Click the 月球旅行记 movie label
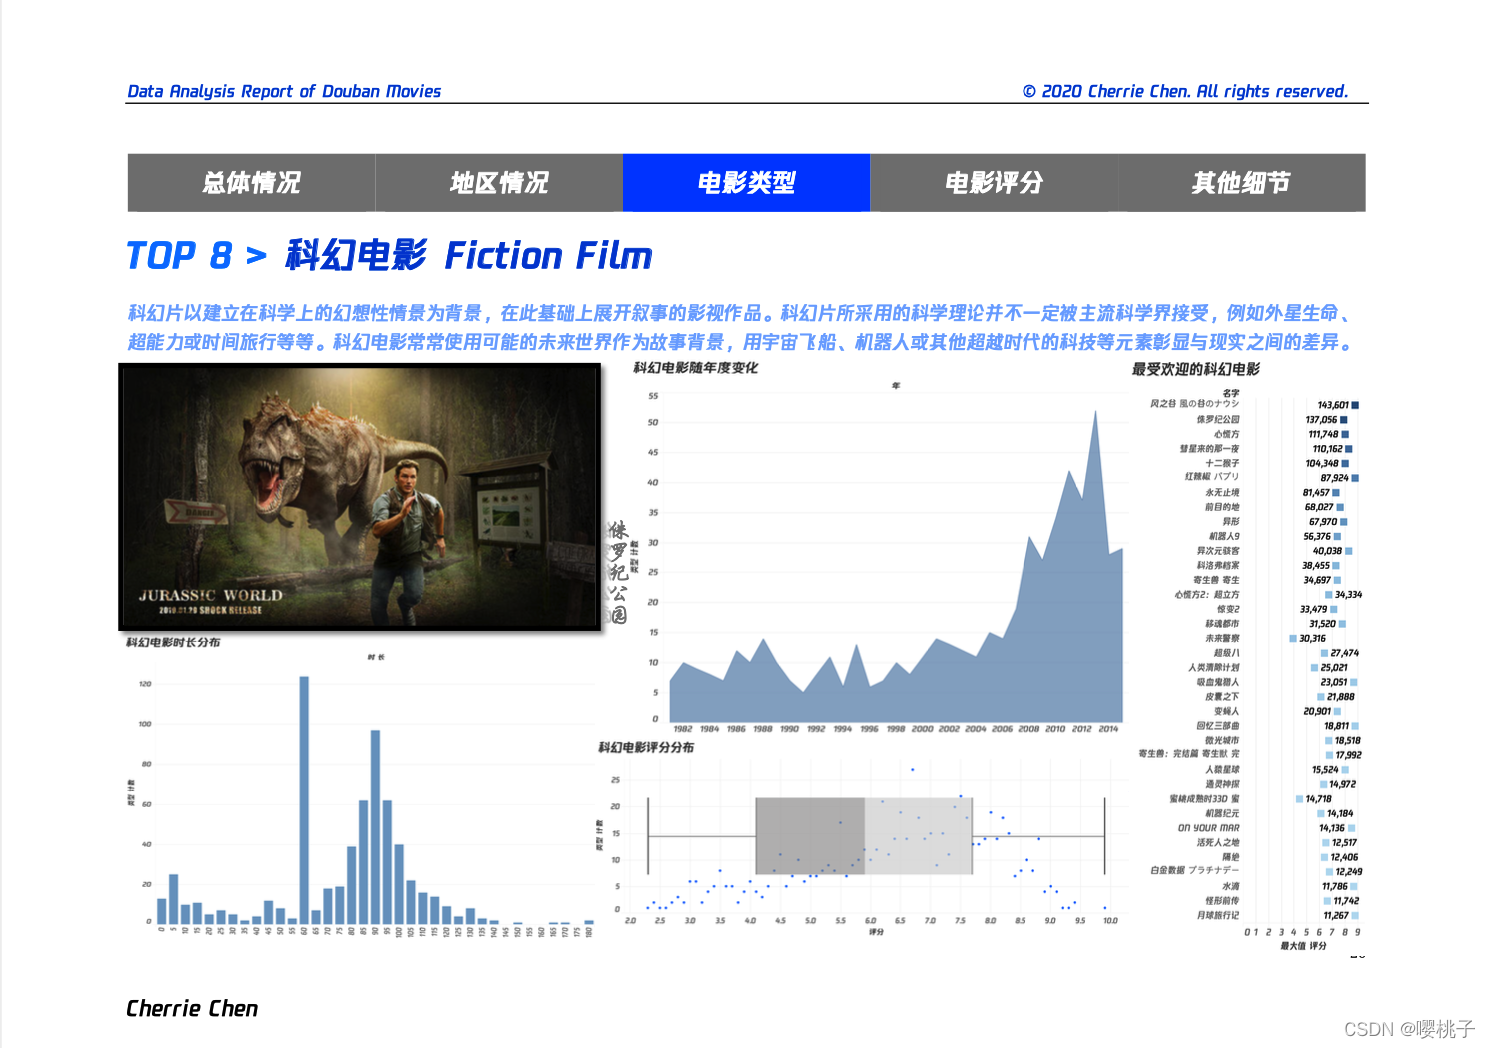The height and width of the screenshot is (1048, 1490). click(x=1218, y=915)
